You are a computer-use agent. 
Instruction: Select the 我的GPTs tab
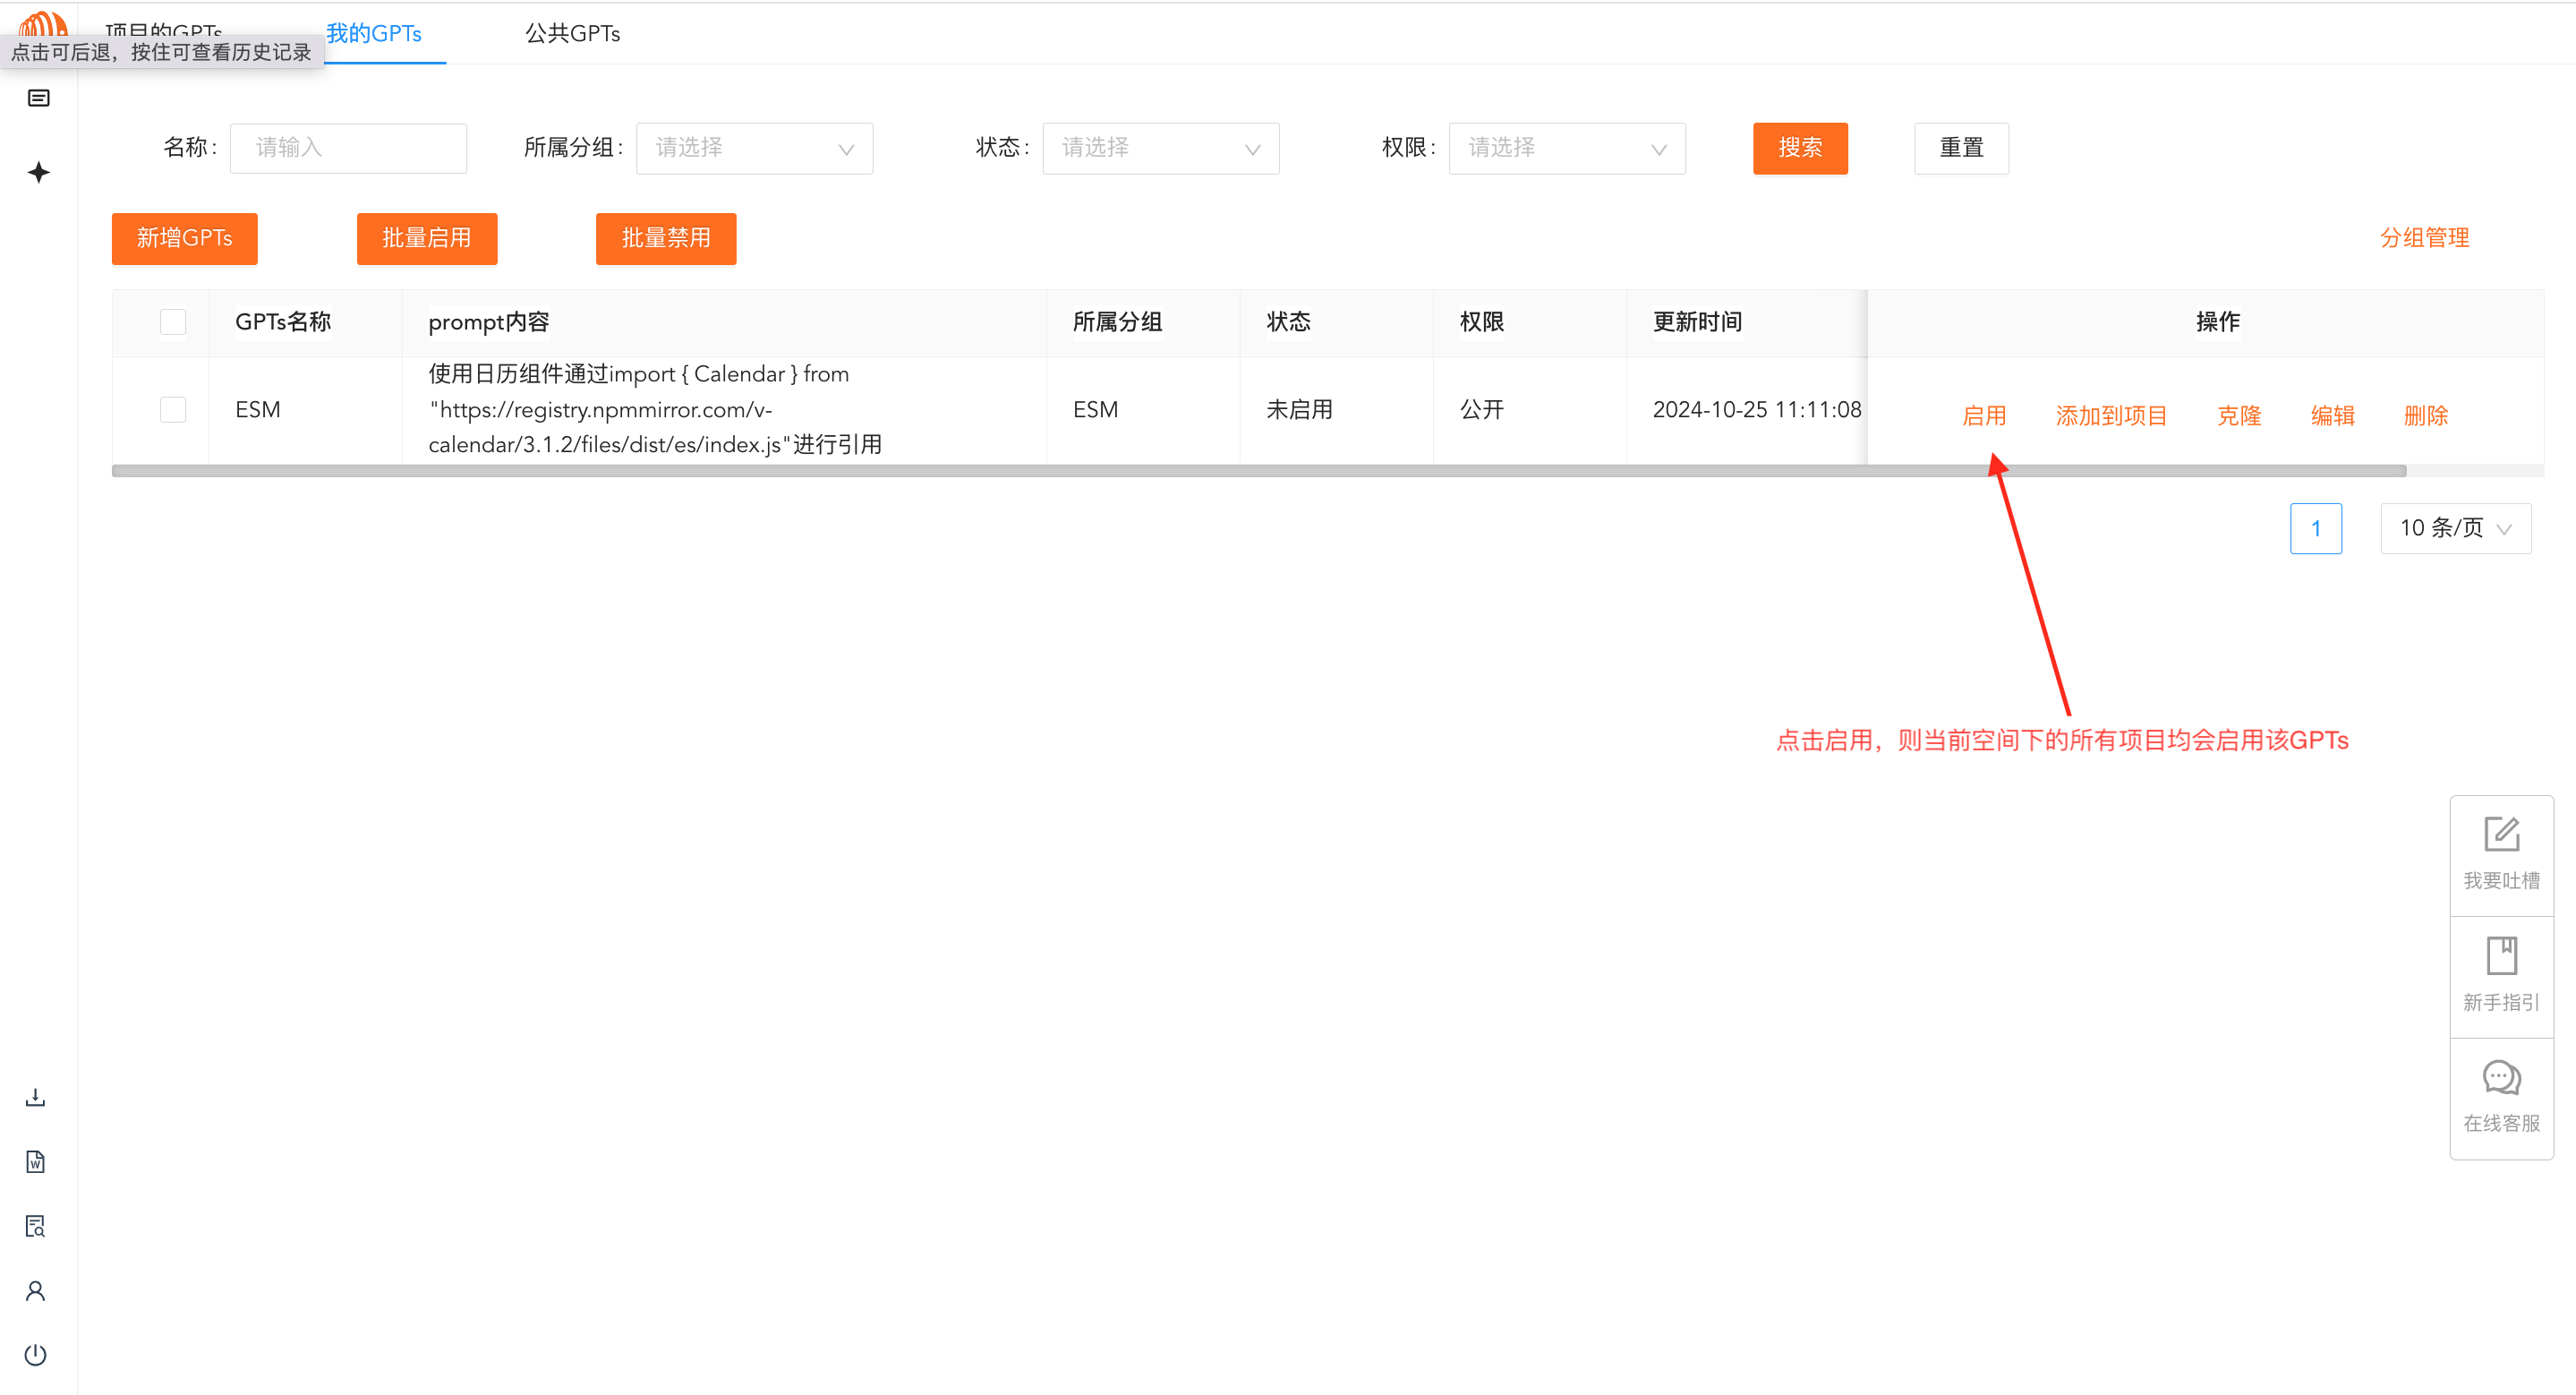(374, 33)
